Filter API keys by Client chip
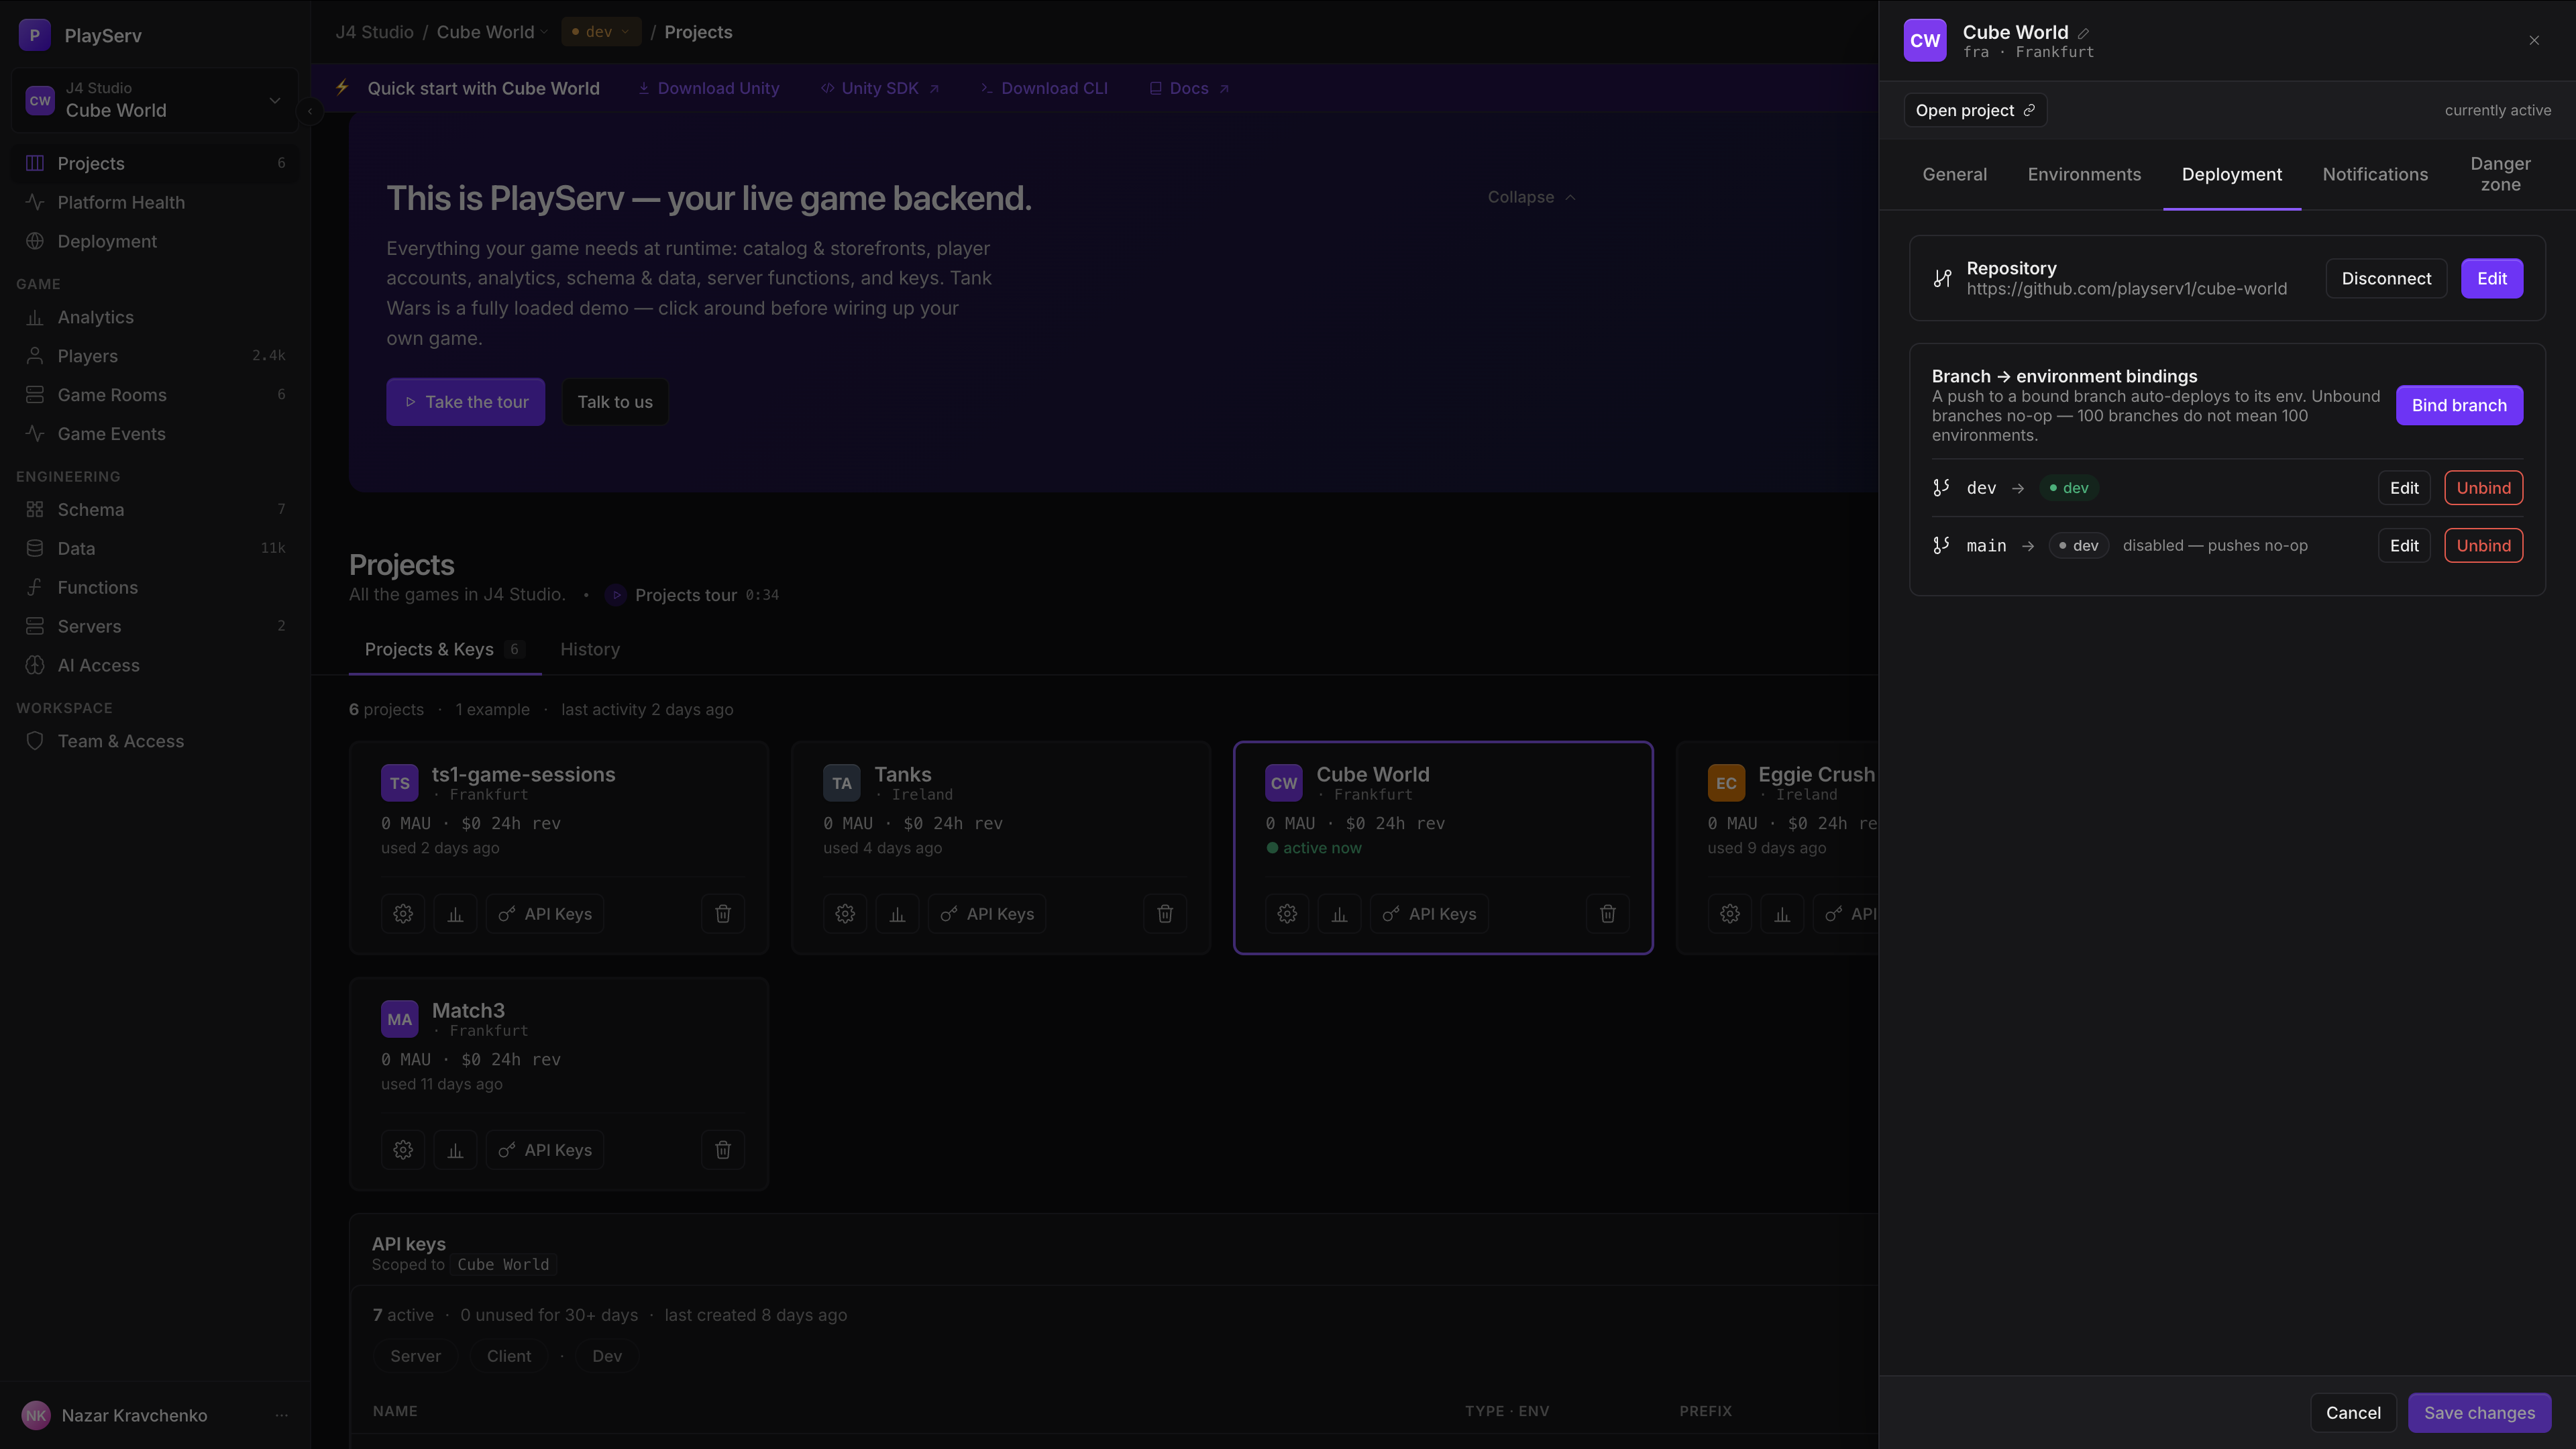Image resolution: width=2576 pixels, height=1449 pixels. click(509, 1356)
